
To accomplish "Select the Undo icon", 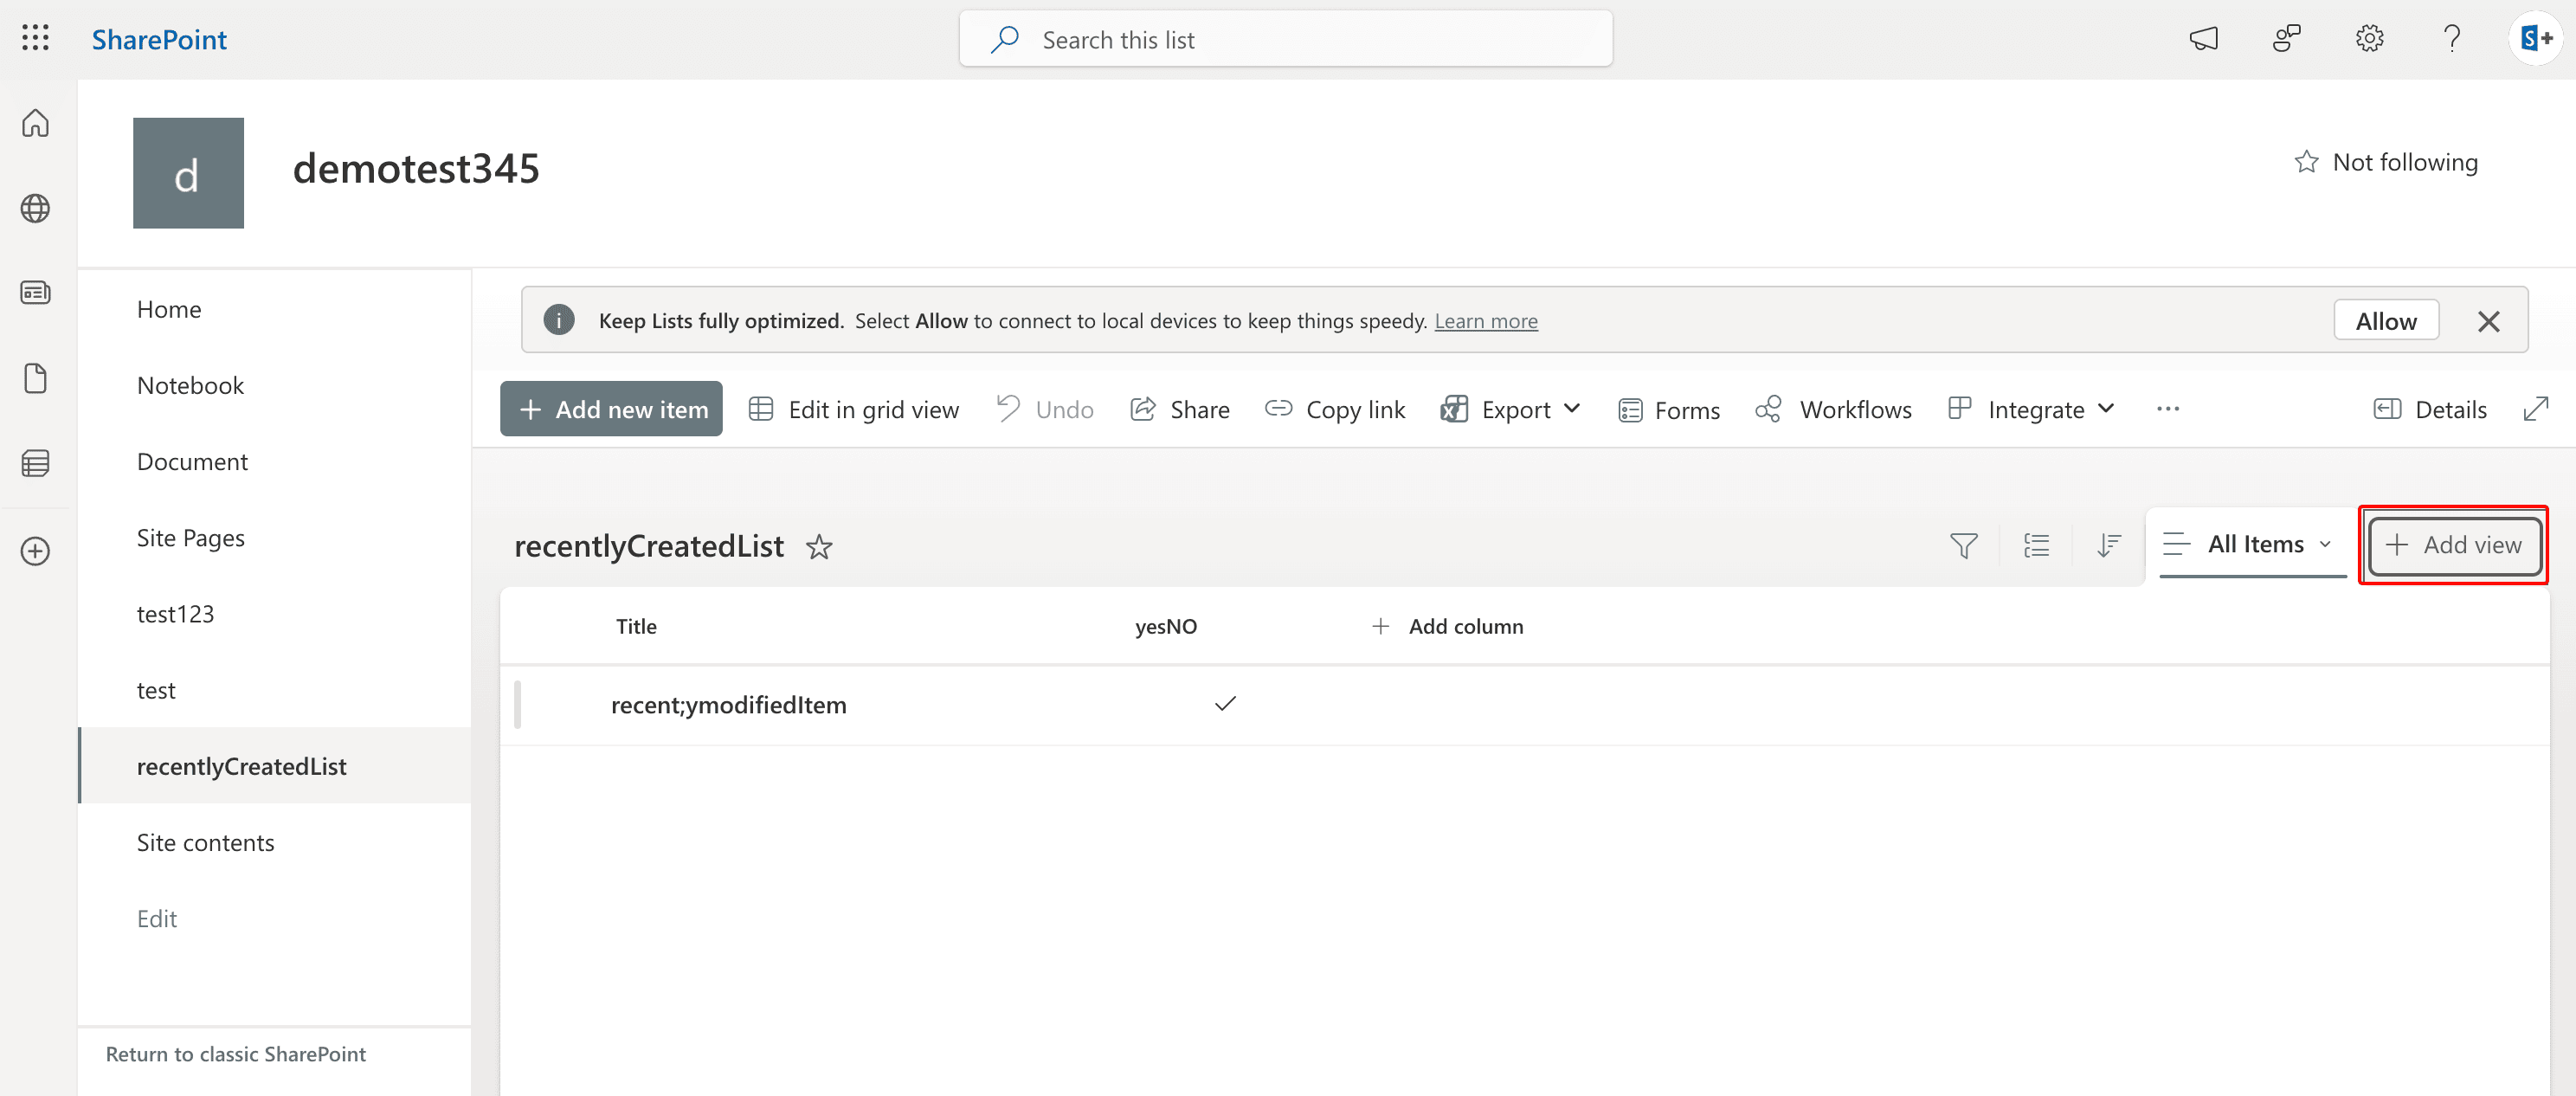I will point(1009,408).
